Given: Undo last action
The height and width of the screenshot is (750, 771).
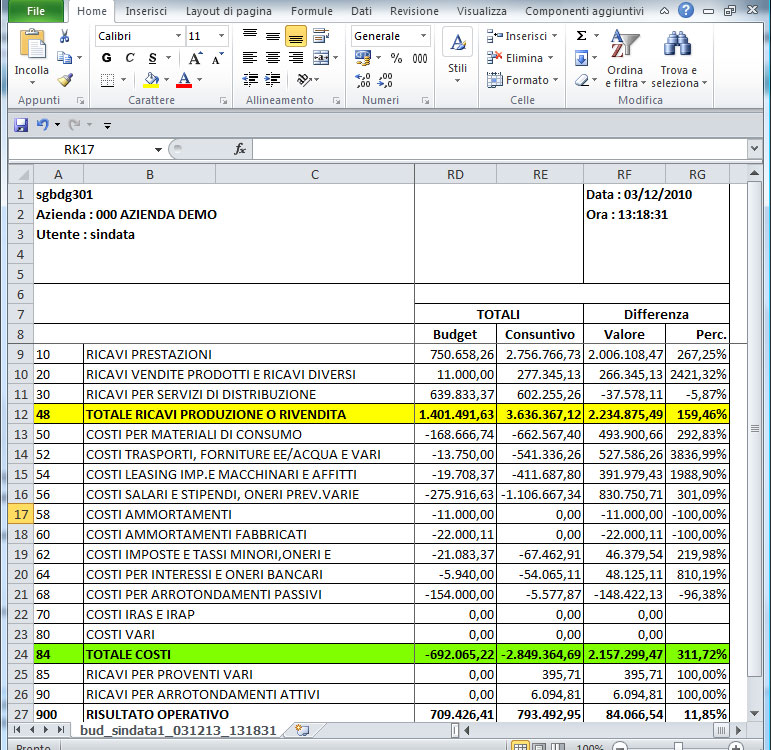Looking at the screenshot, I should [x=43, y=125].
